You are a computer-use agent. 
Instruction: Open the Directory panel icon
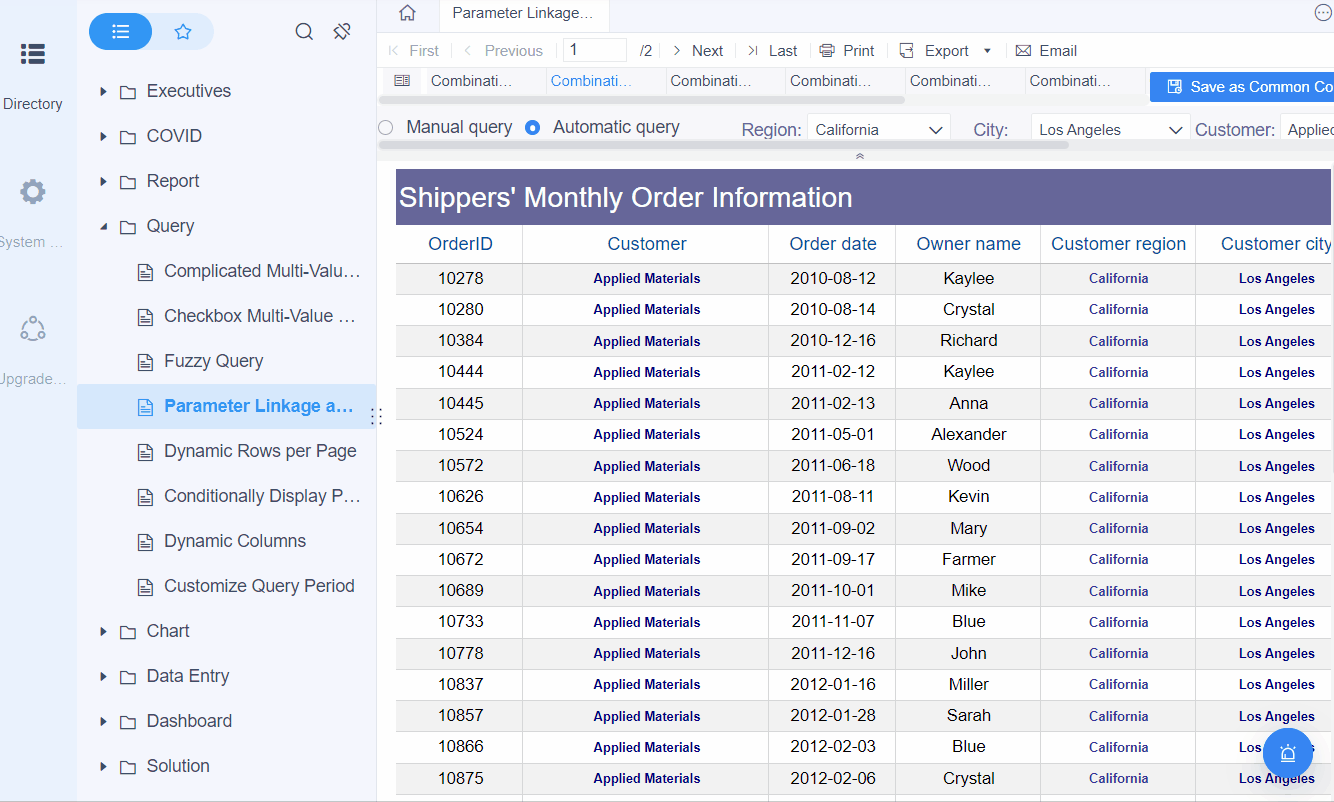coord(32,54)
